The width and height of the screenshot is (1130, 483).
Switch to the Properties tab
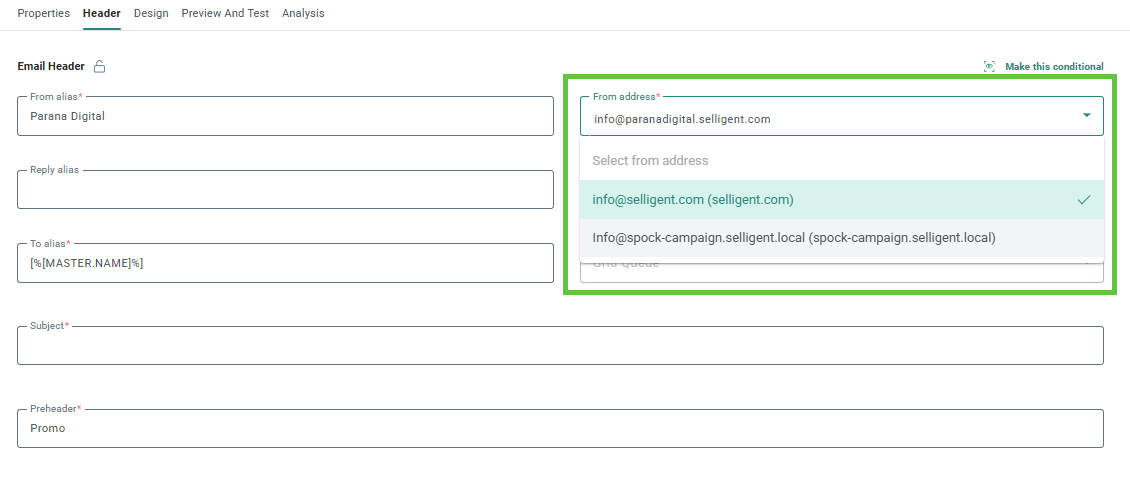44,14
